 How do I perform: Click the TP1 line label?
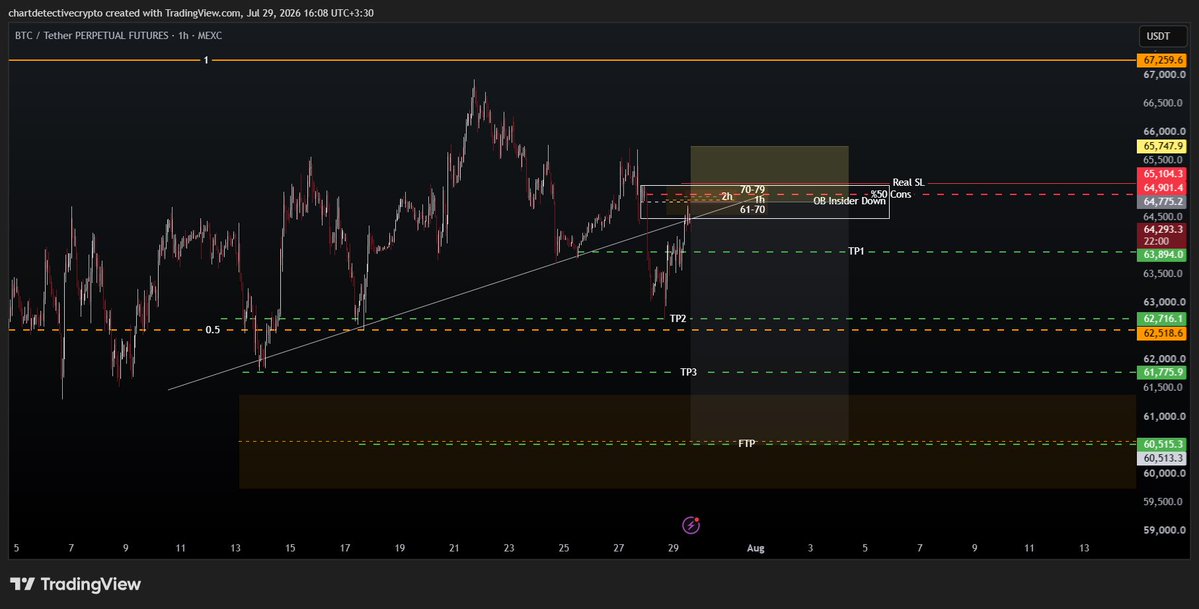856,251
